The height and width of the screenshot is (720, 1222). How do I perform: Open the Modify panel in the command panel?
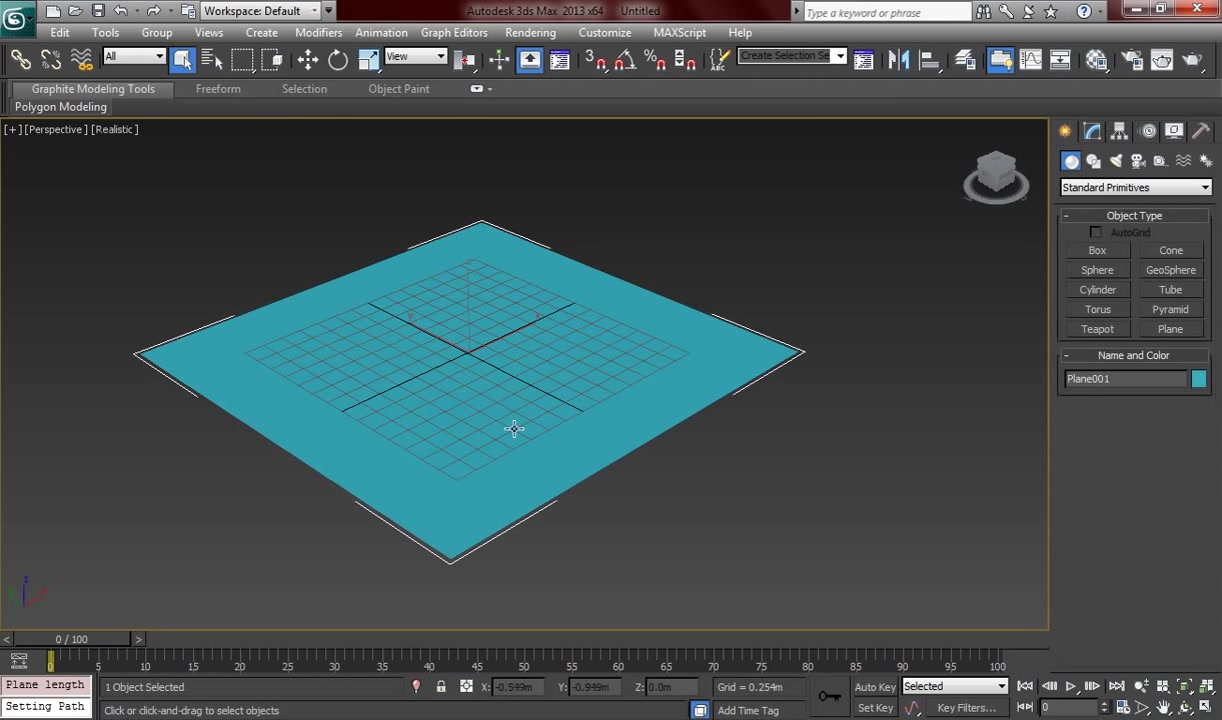[1092, 131]
